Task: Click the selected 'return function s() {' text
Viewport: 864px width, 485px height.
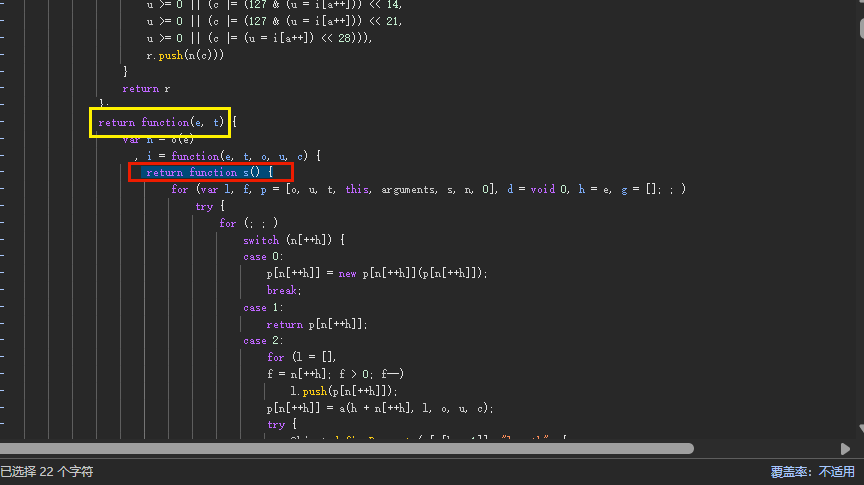Action: (209, 173)
